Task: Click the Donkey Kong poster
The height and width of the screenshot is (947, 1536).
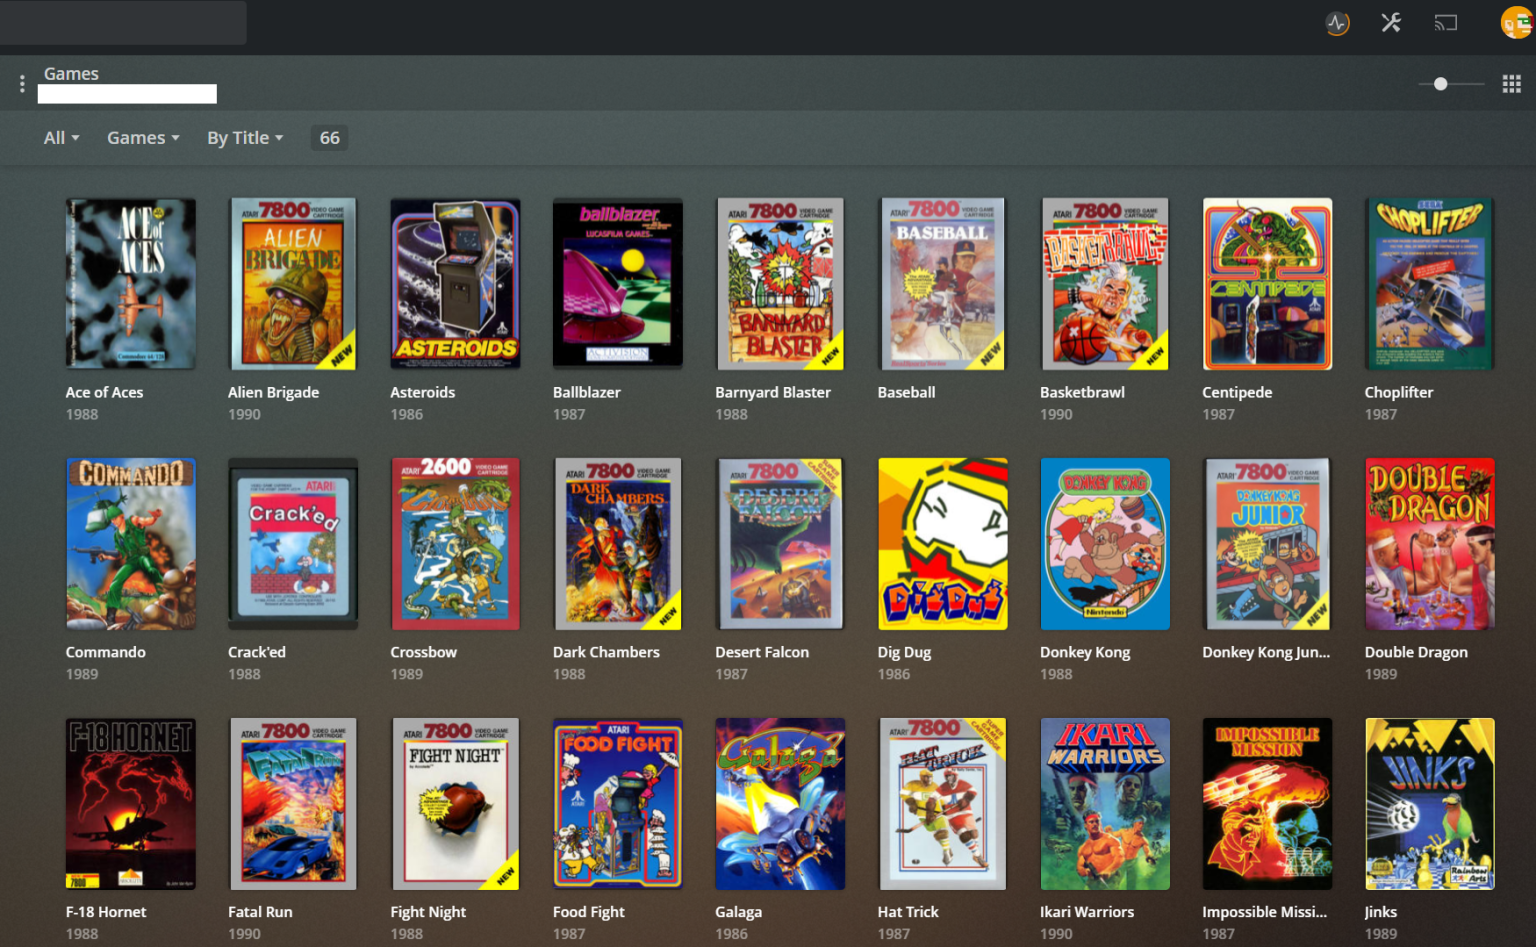Action: click(1104, 543)
